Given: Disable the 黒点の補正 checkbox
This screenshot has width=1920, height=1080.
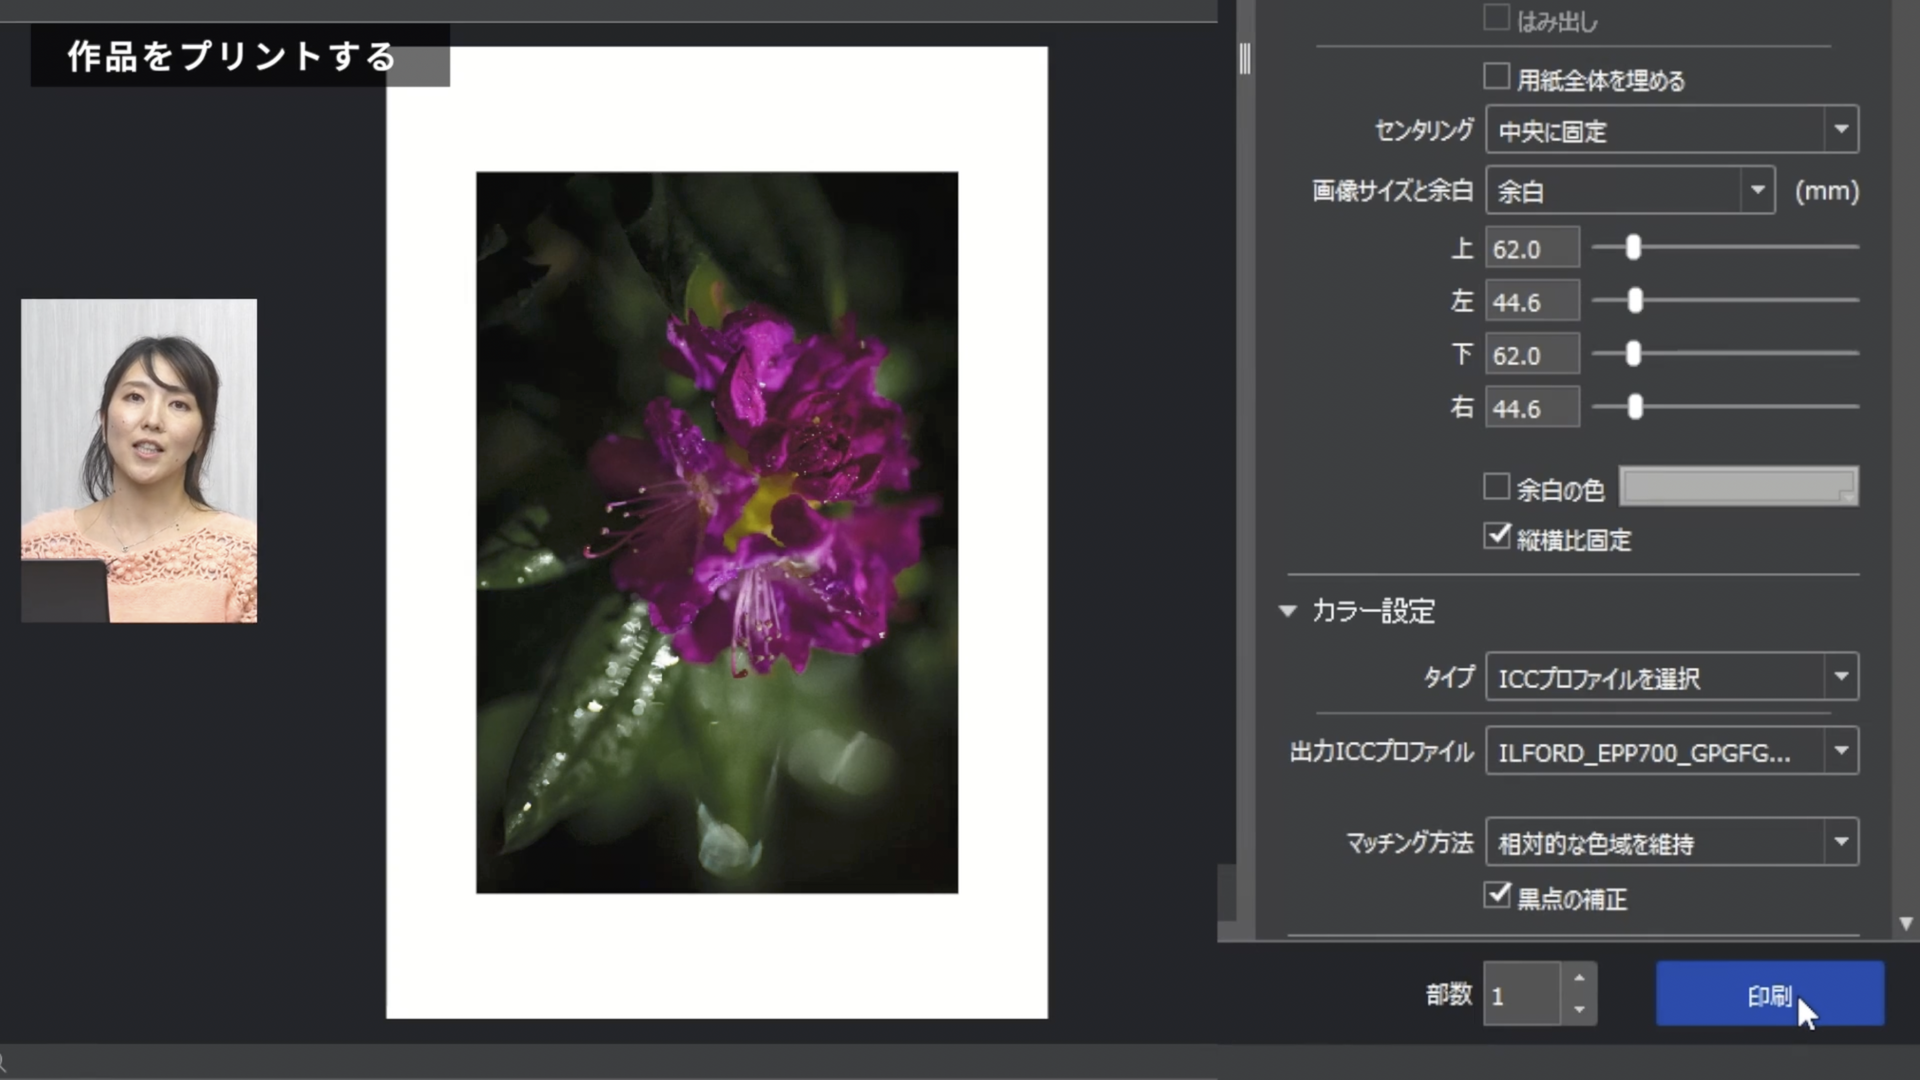Looking at the screenshot, I should pos(1496,895).
